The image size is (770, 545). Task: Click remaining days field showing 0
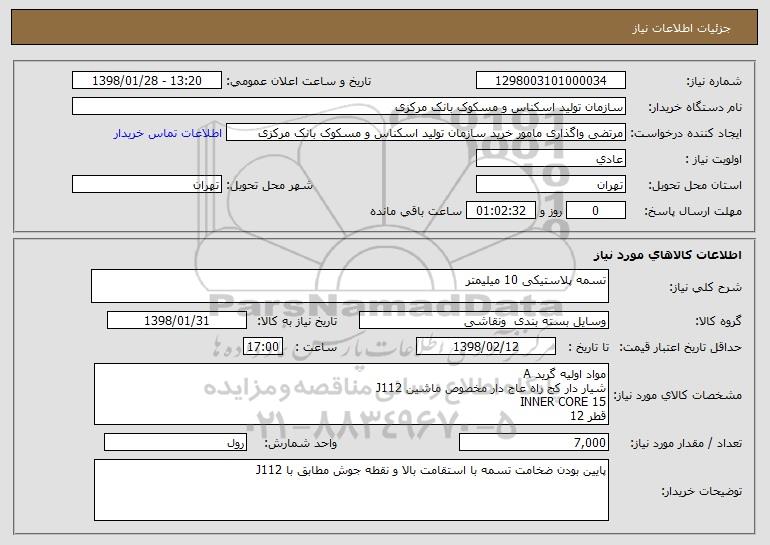[596, 211]
